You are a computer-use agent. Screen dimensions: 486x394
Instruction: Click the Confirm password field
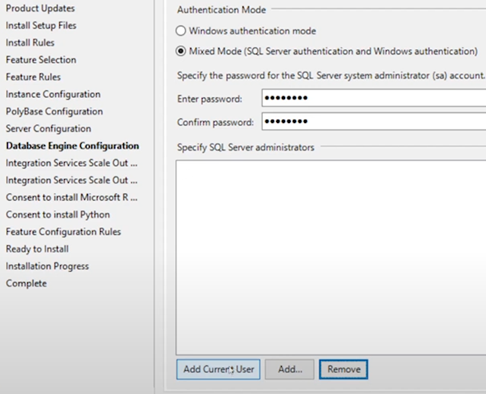374,121
